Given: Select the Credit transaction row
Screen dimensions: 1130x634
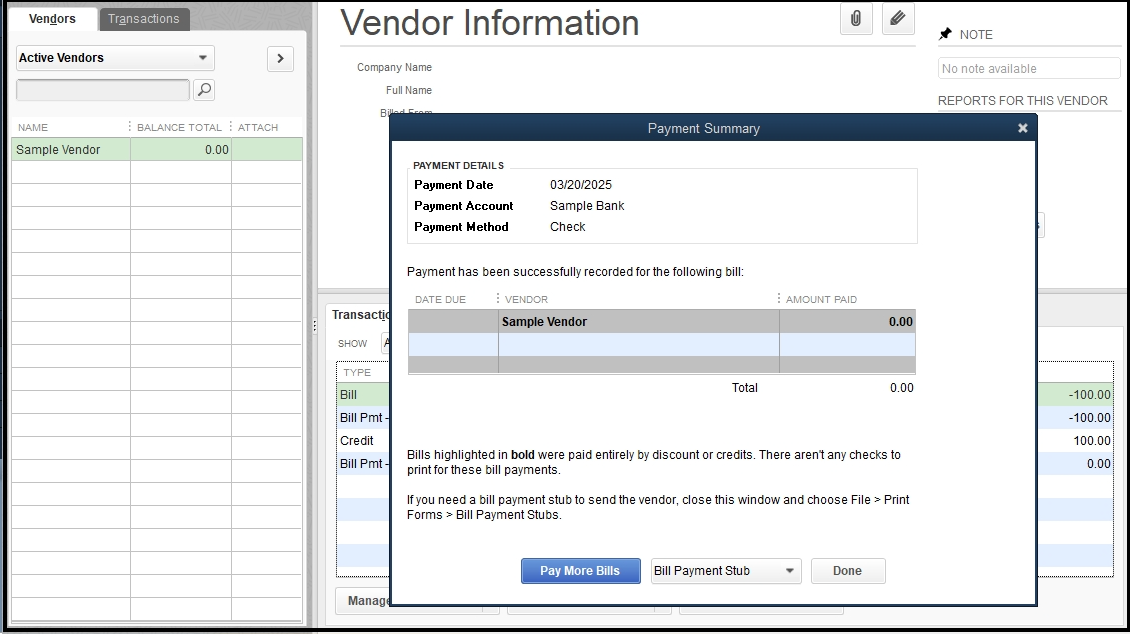Looking at the screenshot, I should tap(357, 441).
